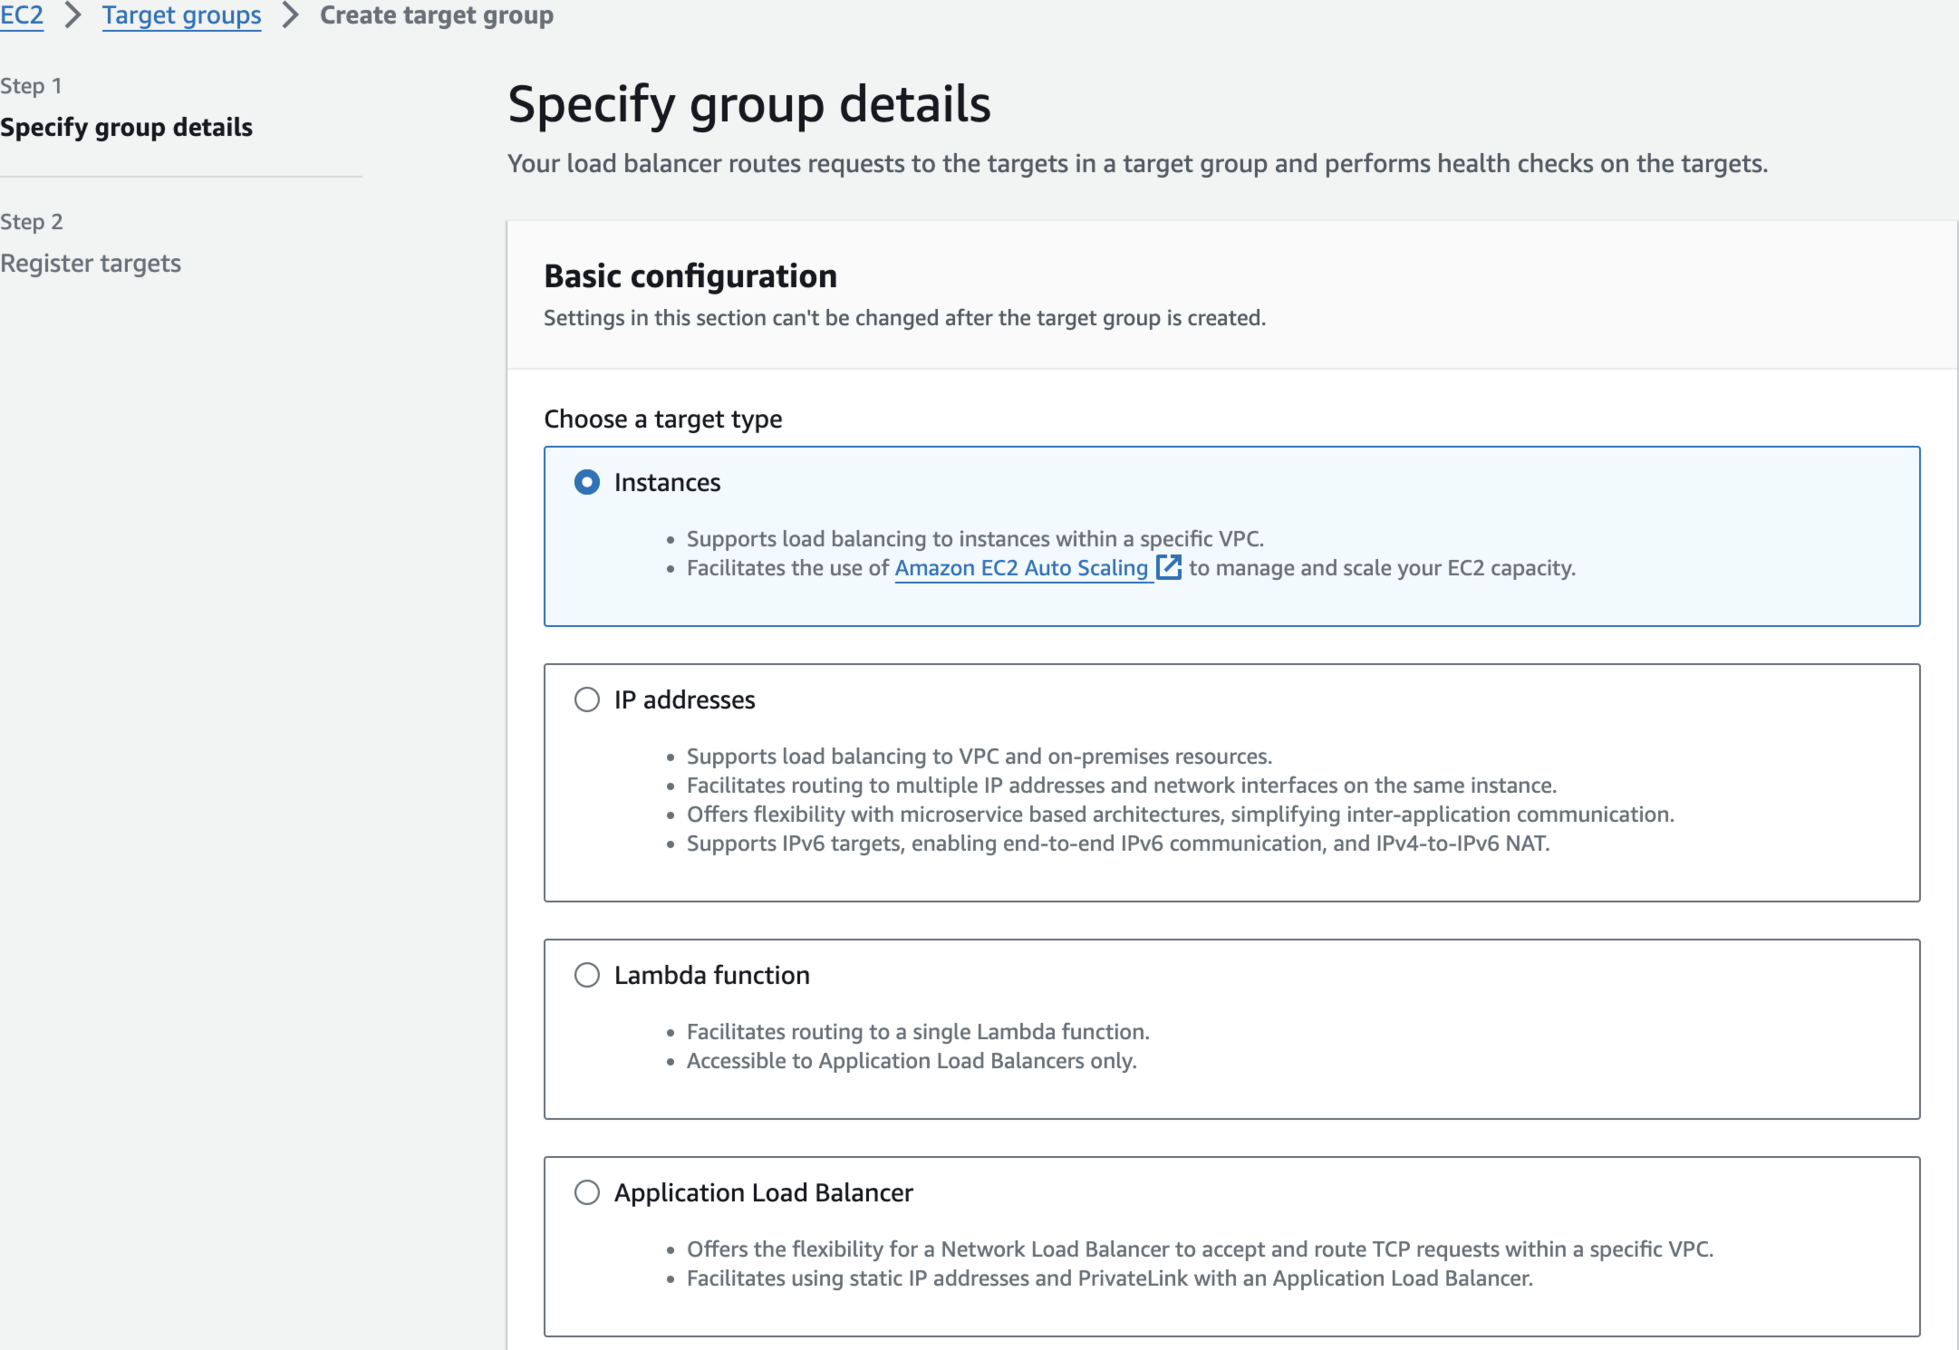
Task: Pick Application Load Balancer radio option
Action: click(x=587, y=1192)
